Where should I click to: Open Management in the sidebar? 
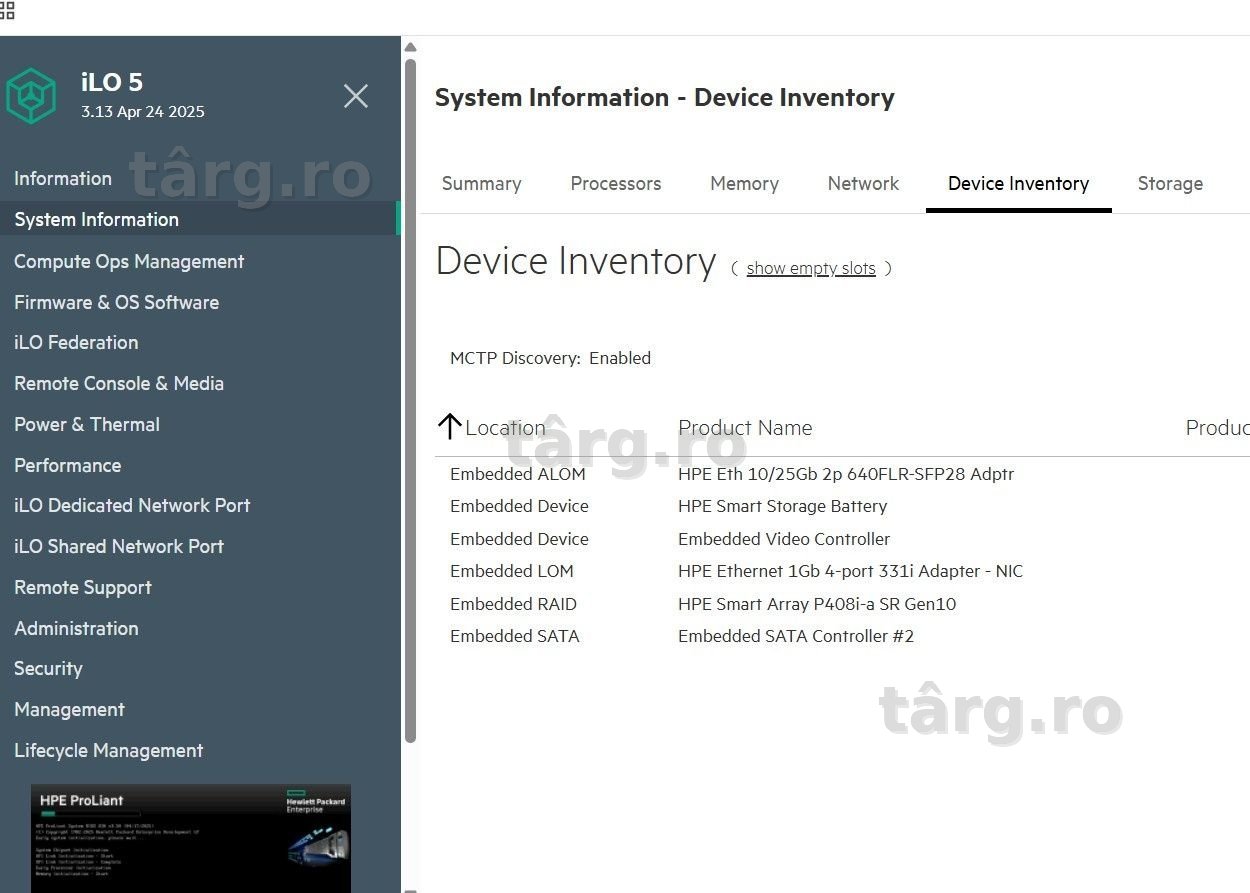point(69,709)
